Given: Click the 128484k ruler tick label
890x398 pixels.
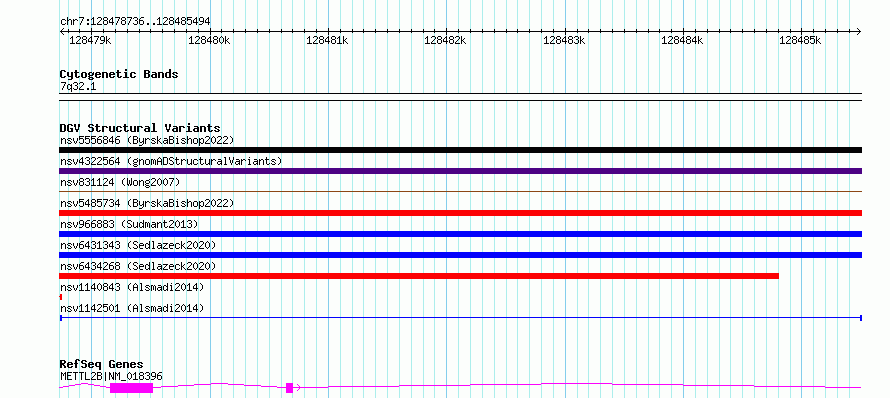Looking at the screenshot, I should tap(682, 40).
